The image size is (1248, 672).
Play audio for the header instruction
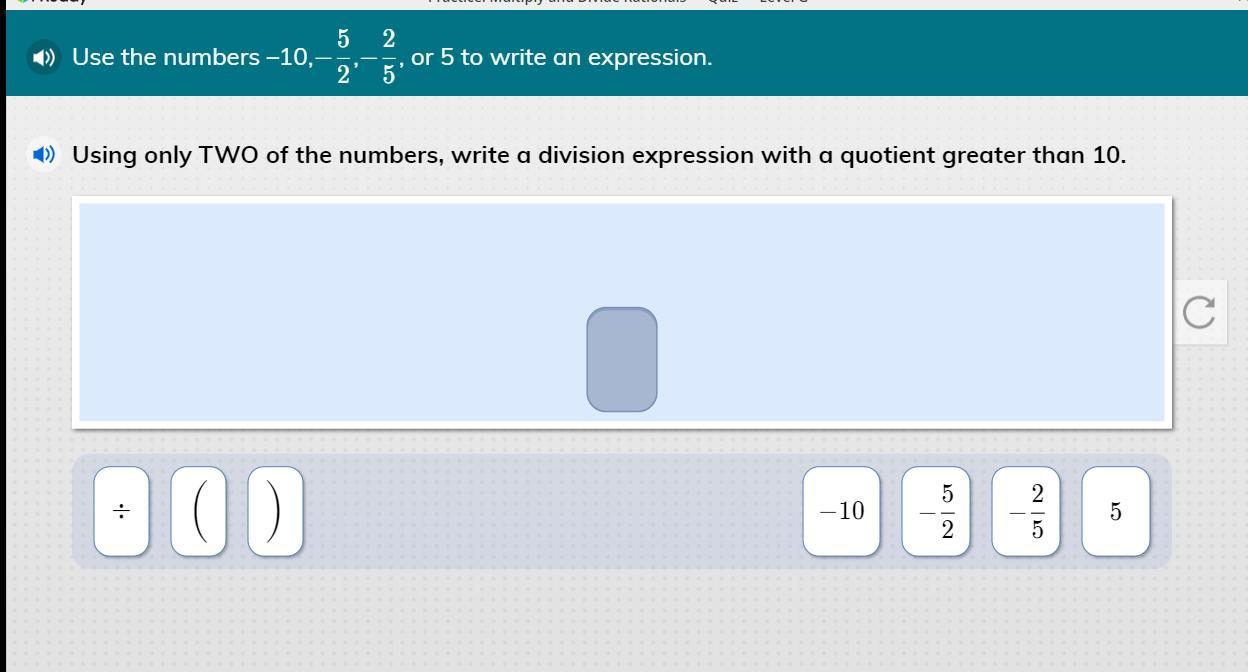pos(44,57)
